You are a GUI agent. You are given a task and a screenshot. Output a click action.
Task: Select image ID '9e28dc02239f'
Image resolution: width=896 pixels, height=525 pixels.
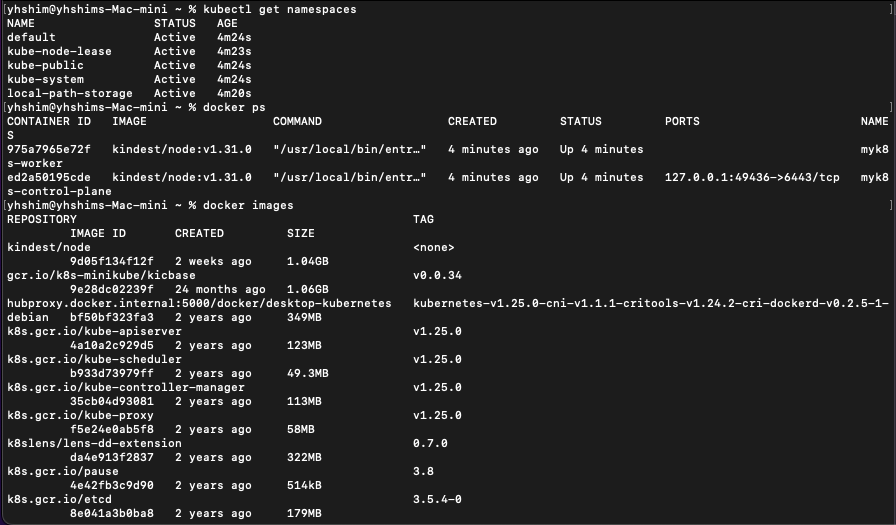(x=112, y=289)
